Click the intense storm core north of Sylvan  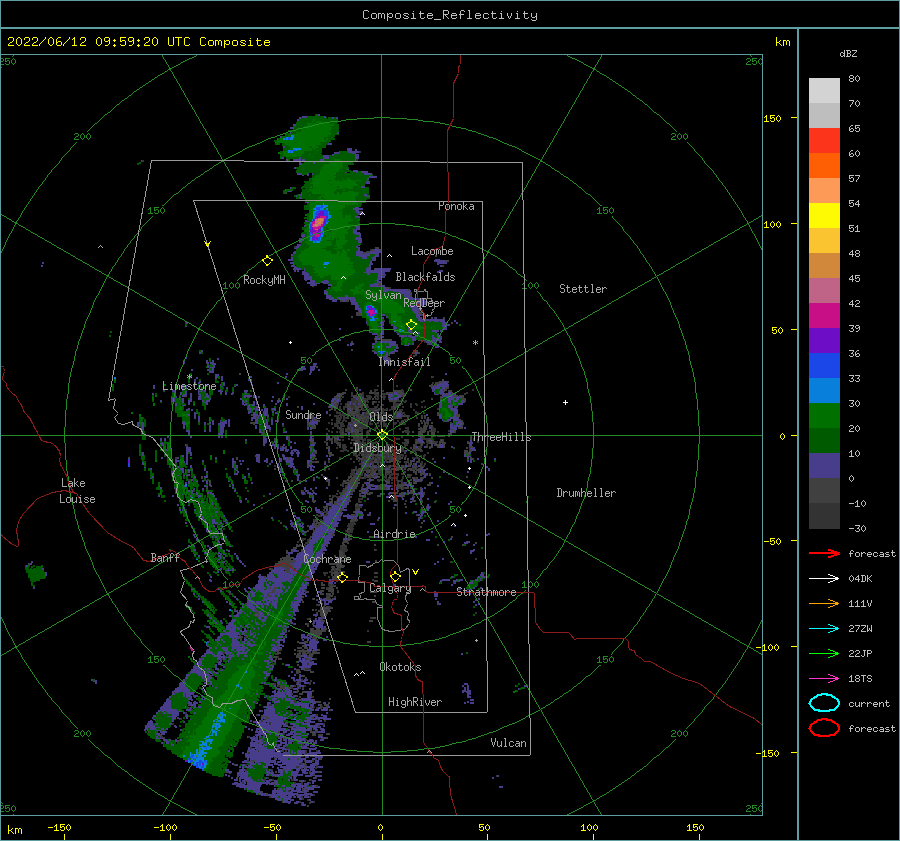(319, 222)
